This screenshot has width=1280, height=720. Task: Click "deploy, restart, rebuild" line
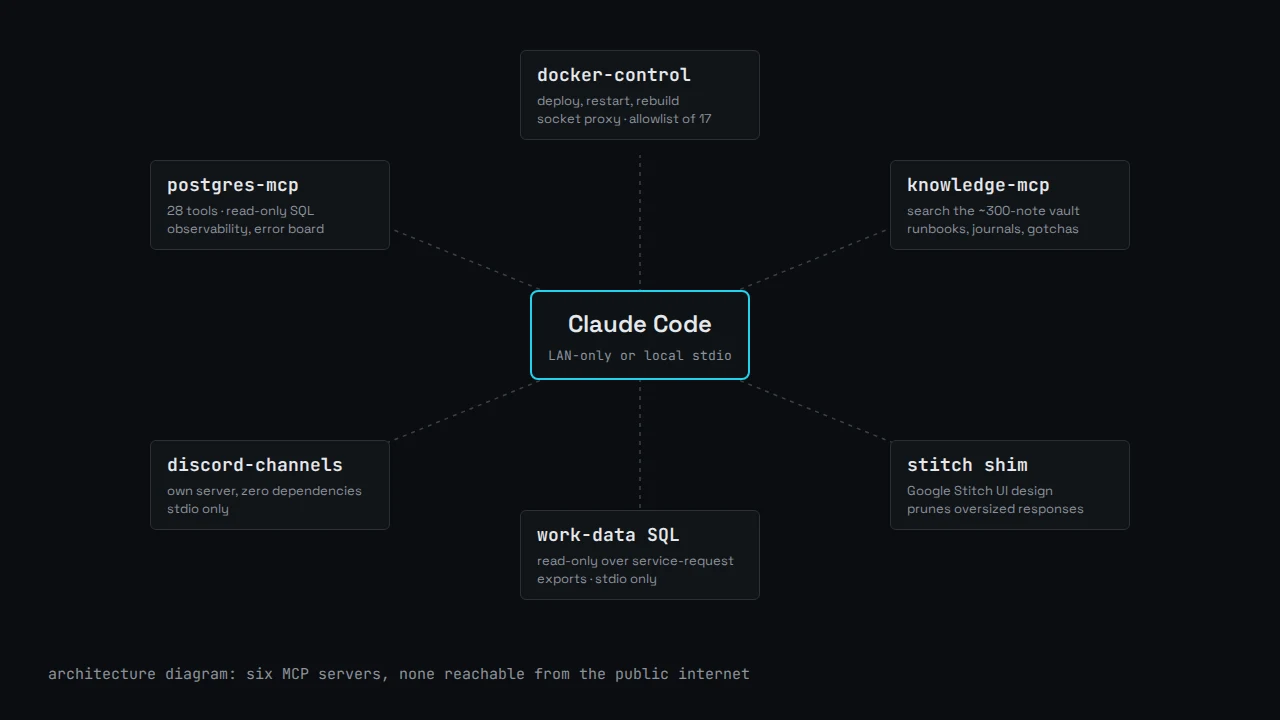[608, 101]
